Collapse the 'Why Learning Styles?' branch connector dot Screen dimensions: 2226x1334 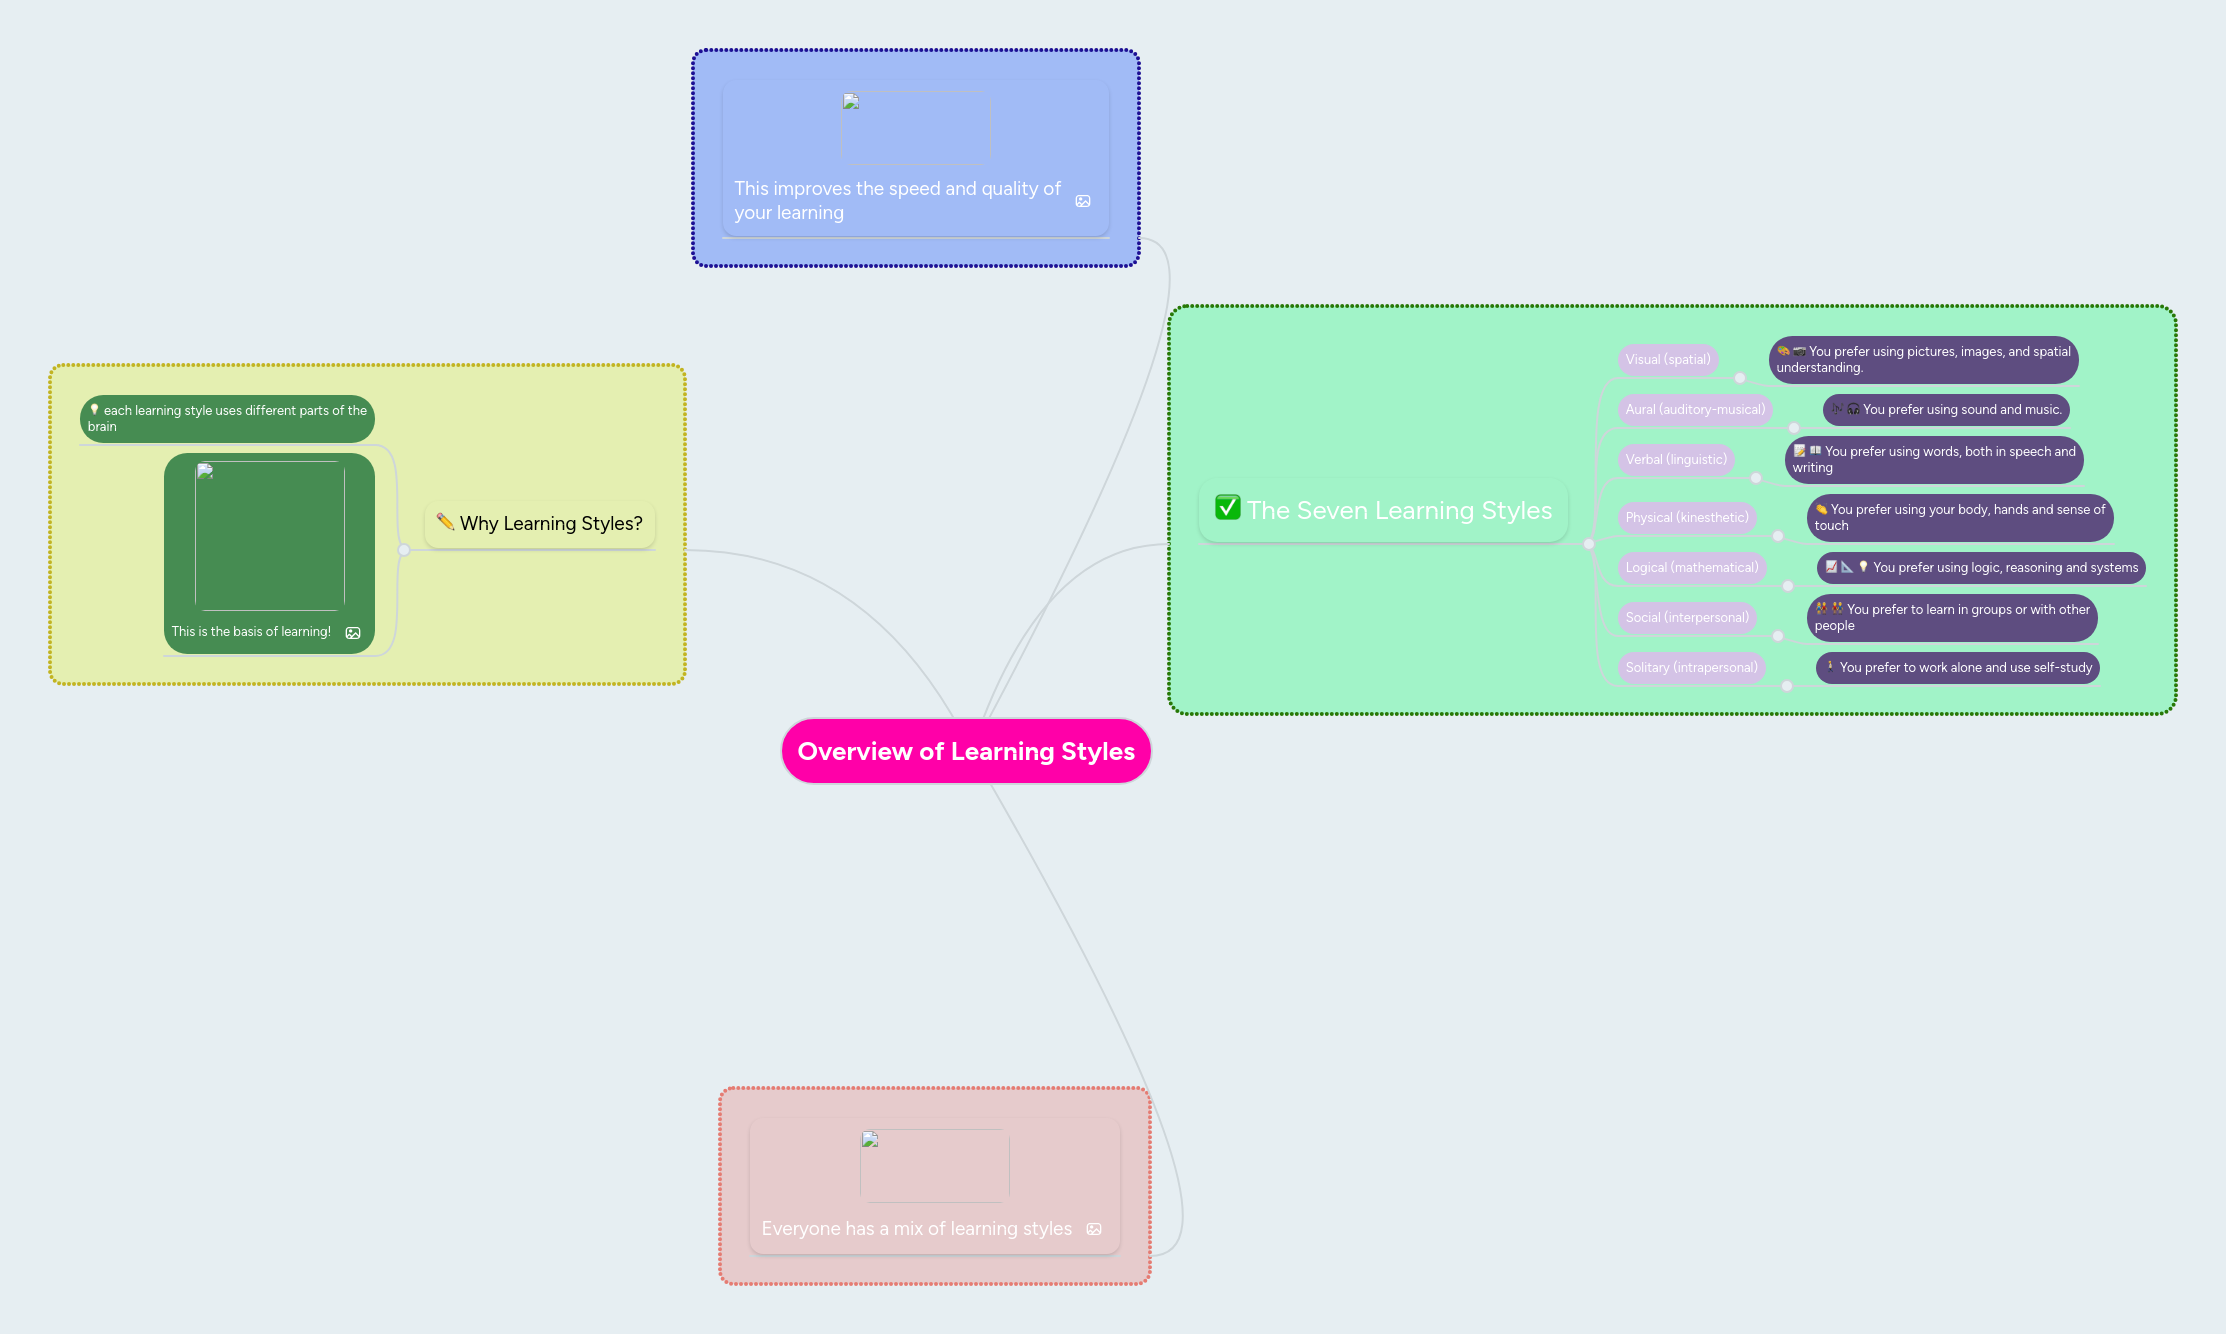click(404, 549)
